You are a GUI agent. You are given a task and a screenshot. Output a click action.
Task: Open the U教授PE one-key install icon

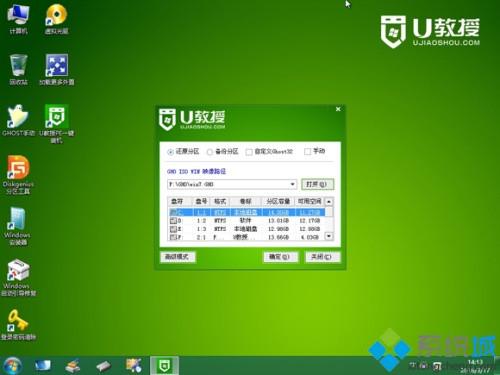point(56,123)
